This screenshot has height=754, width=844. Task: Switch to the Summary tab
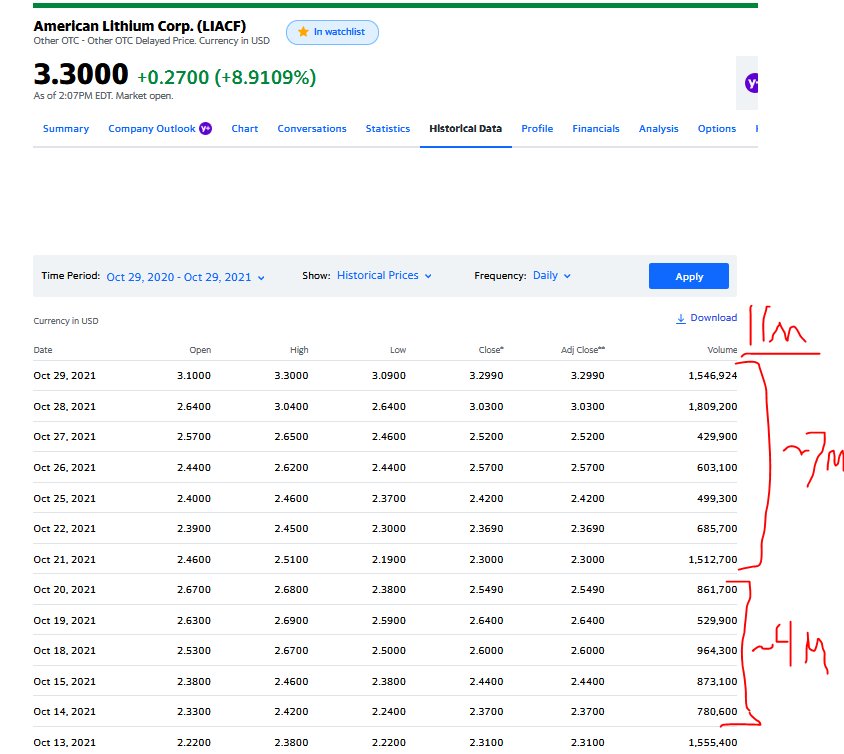point(66,129)
